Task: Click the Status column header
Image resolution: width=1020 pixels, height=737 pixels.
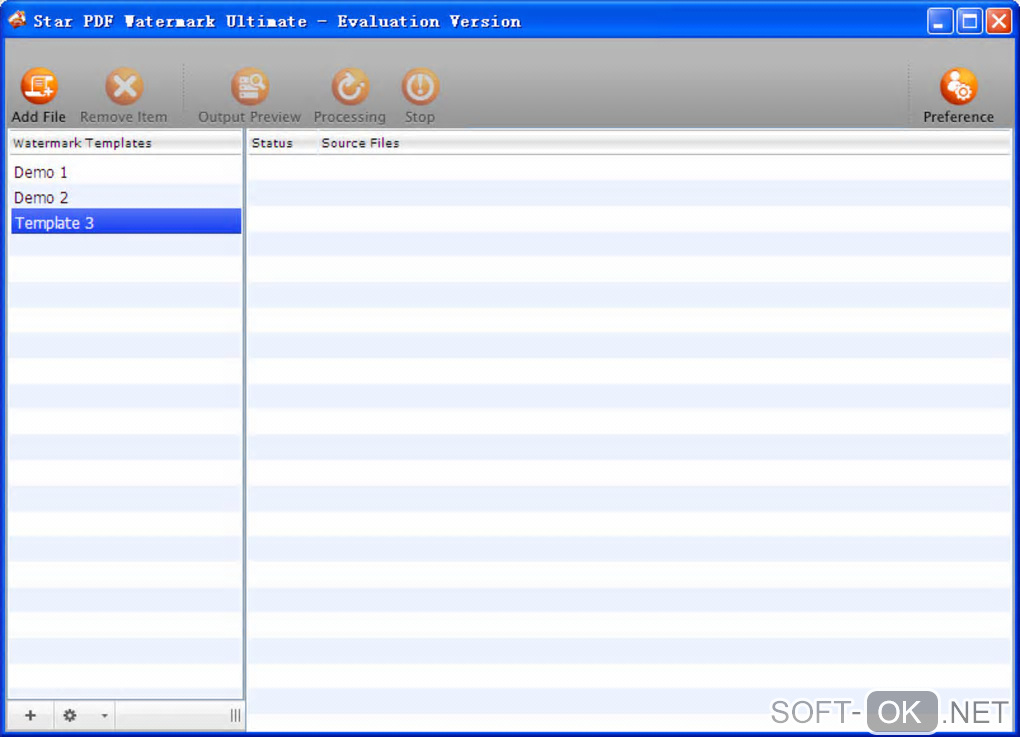Action: pyautogui.click(x=281, y=143)
